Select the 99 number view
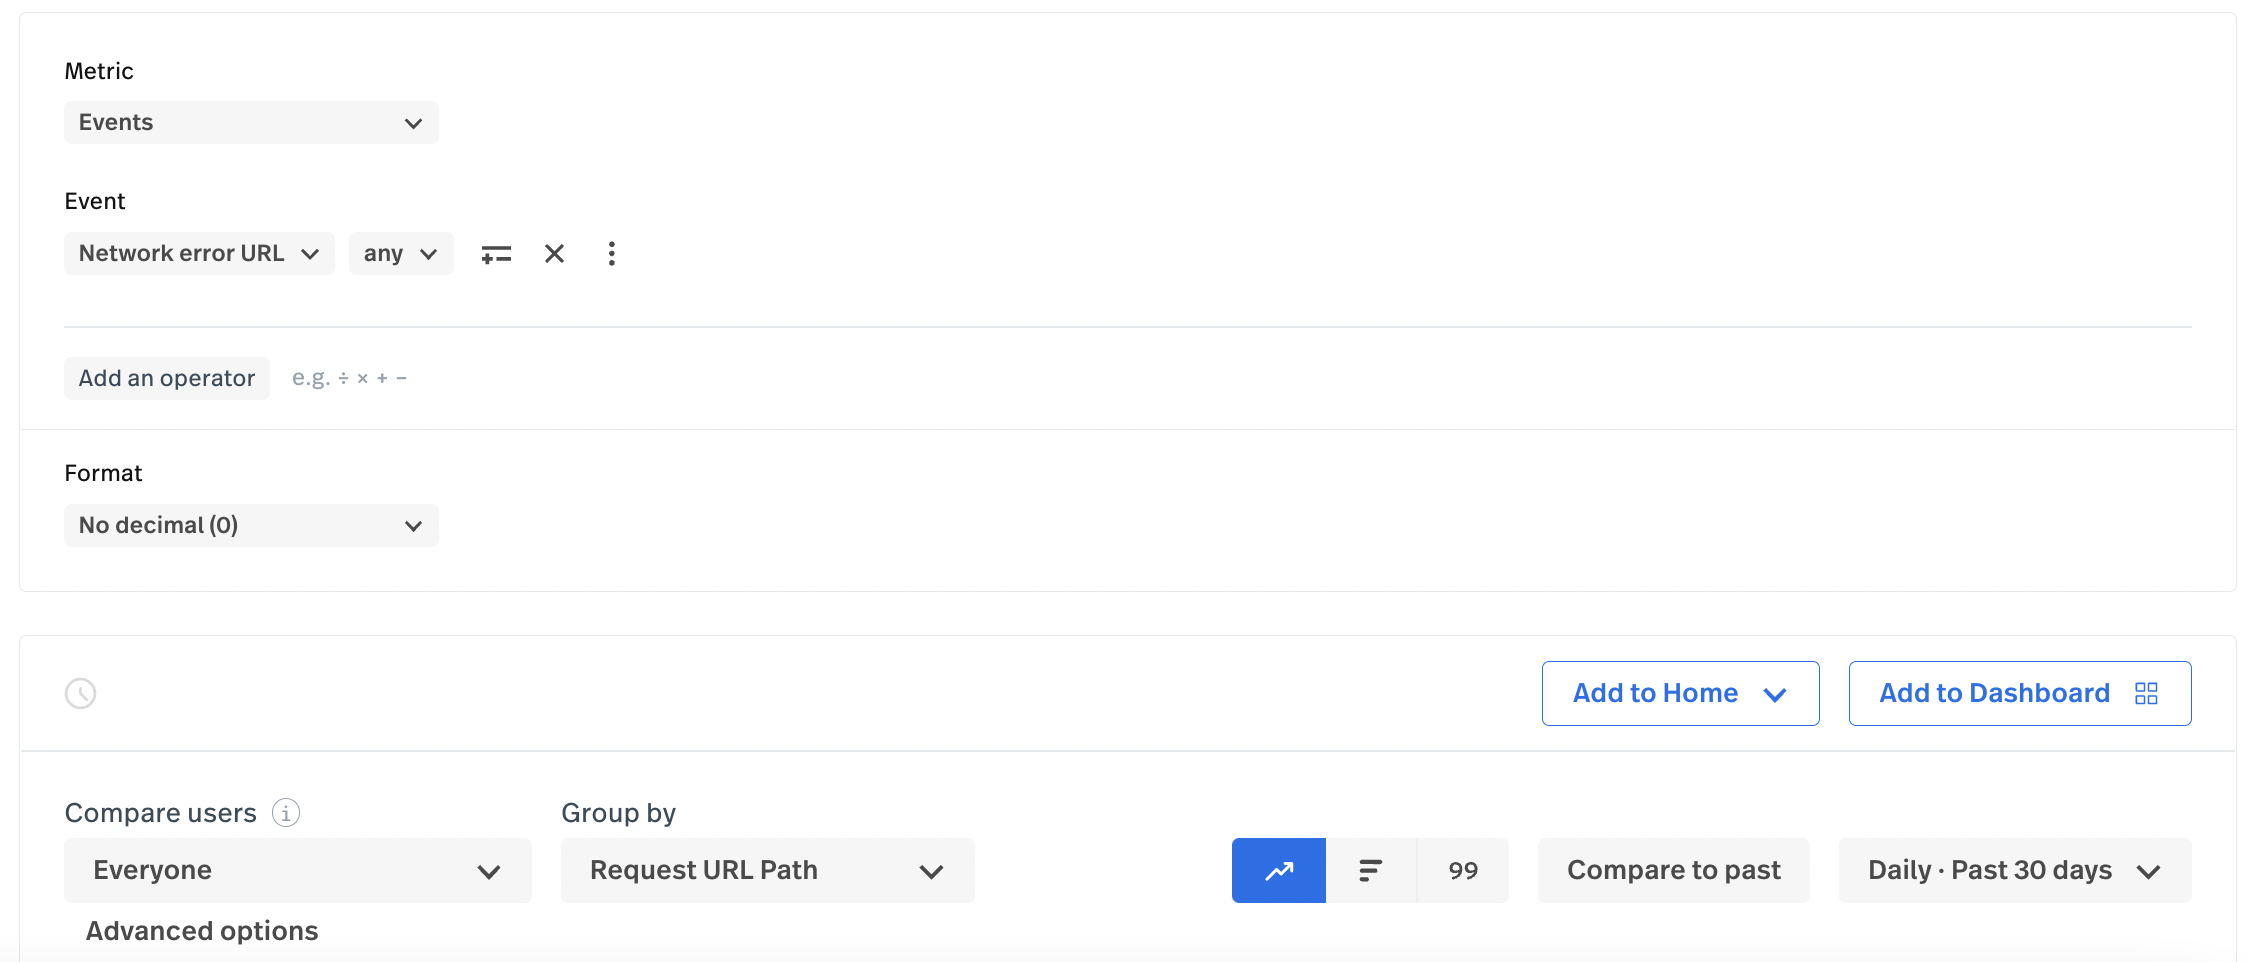 point(1462,871)
